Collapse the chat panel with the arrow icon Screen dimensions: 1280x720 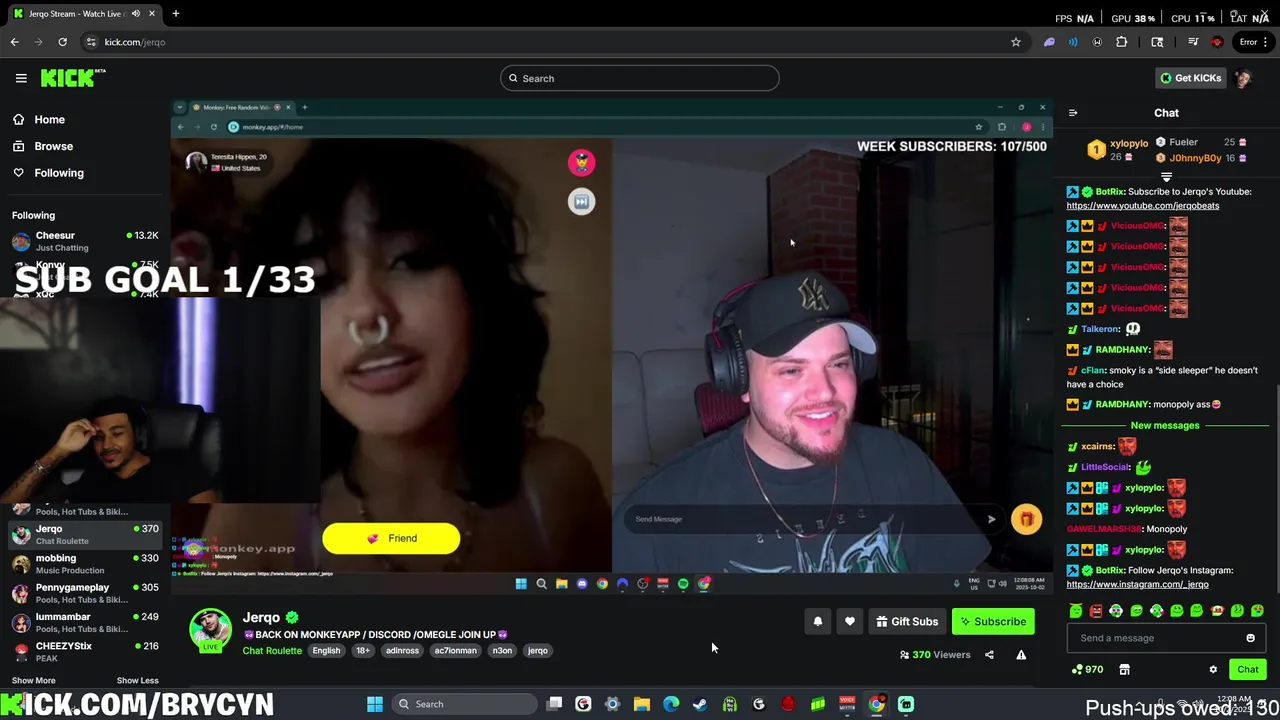tap(1073, 113)
